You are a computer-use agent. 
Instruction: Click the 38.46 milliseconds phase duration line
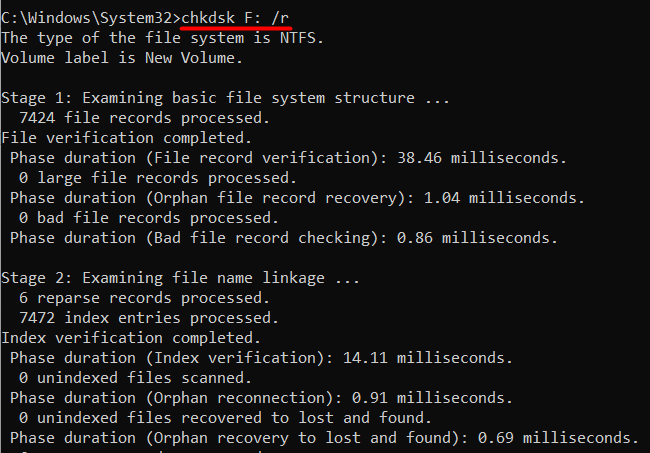pos(288,158)
